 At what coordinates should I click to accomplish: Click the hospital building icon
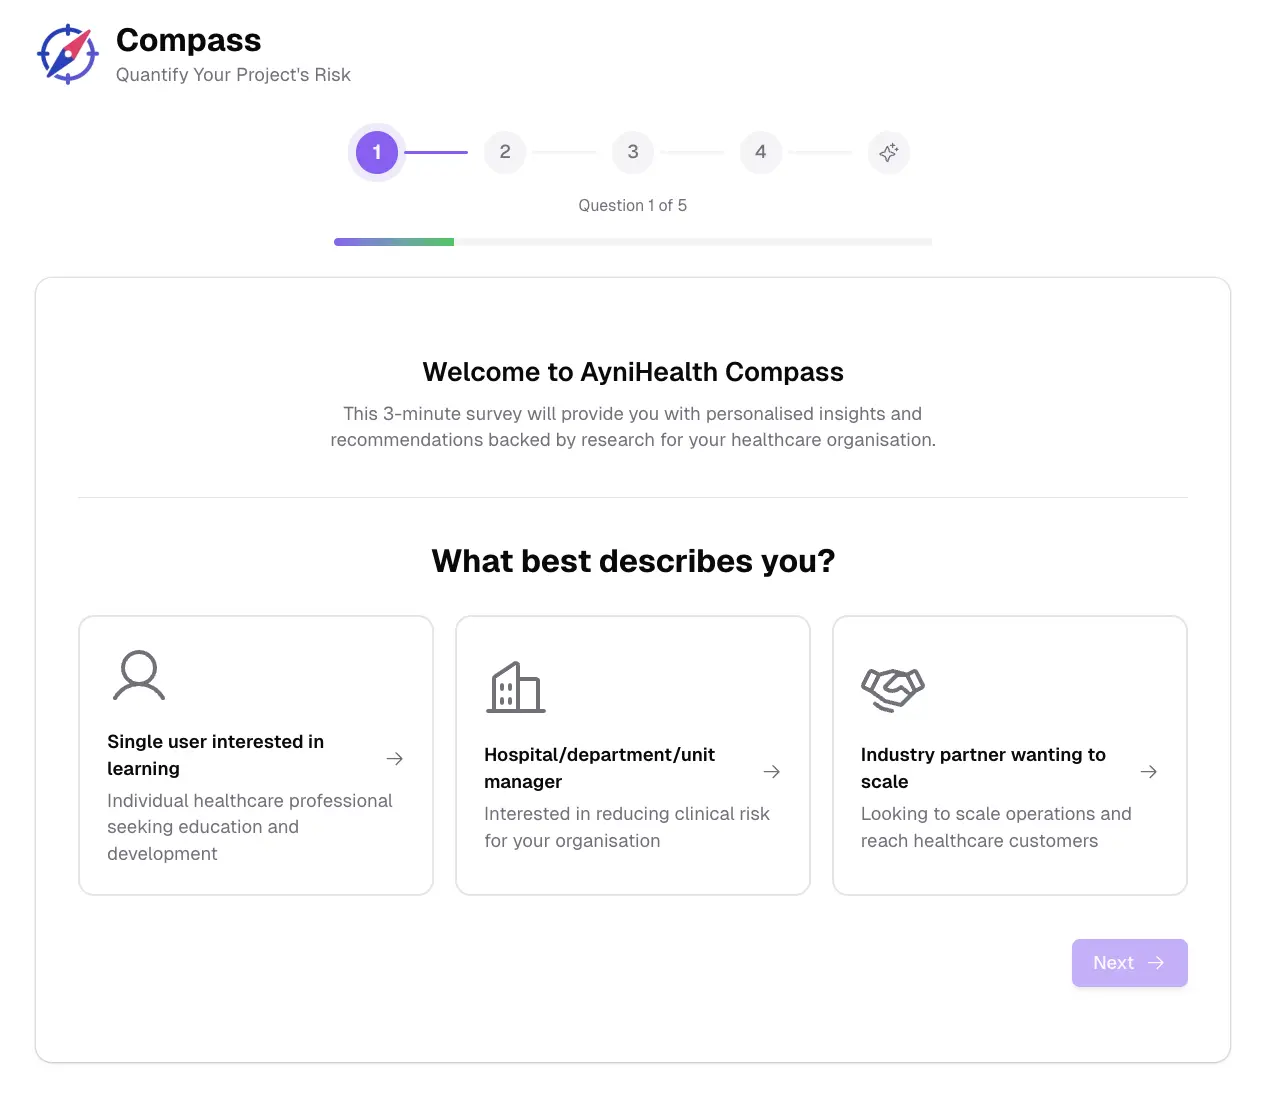pyautogui.click(x=516, y=688)
